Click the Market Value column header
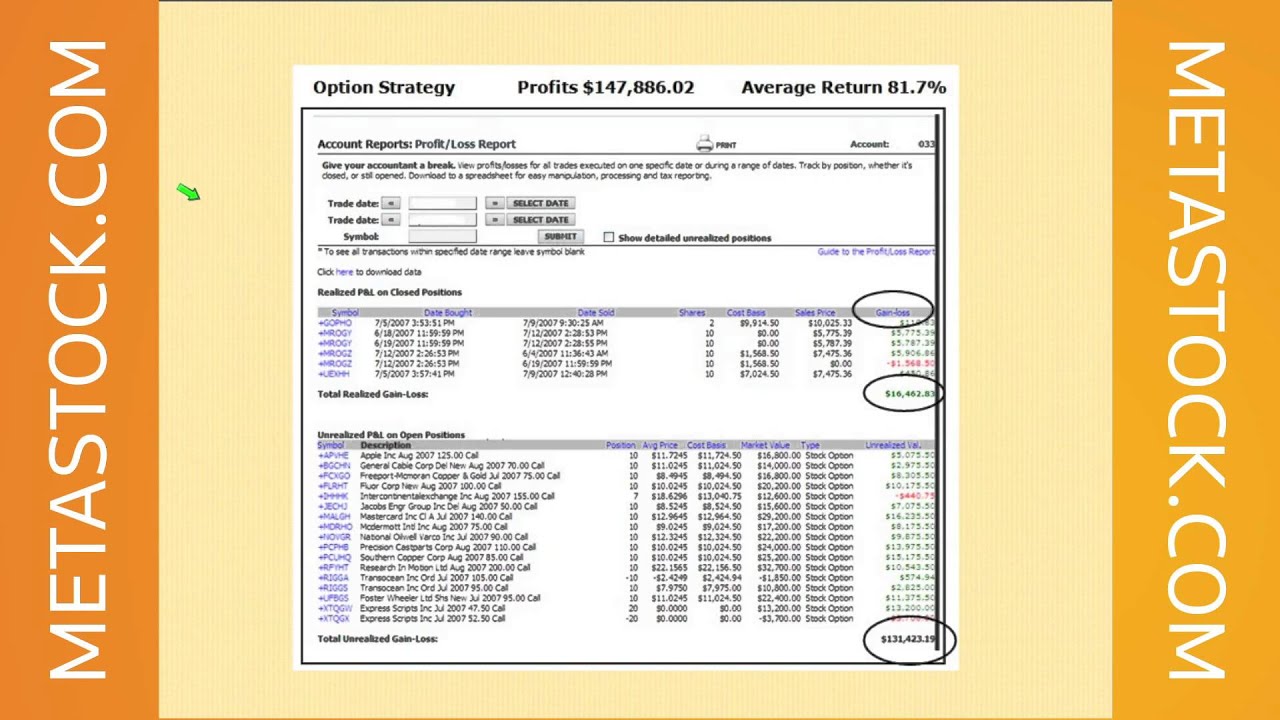The height and width of the screenshot is (720, 1280). click(767, 445)
